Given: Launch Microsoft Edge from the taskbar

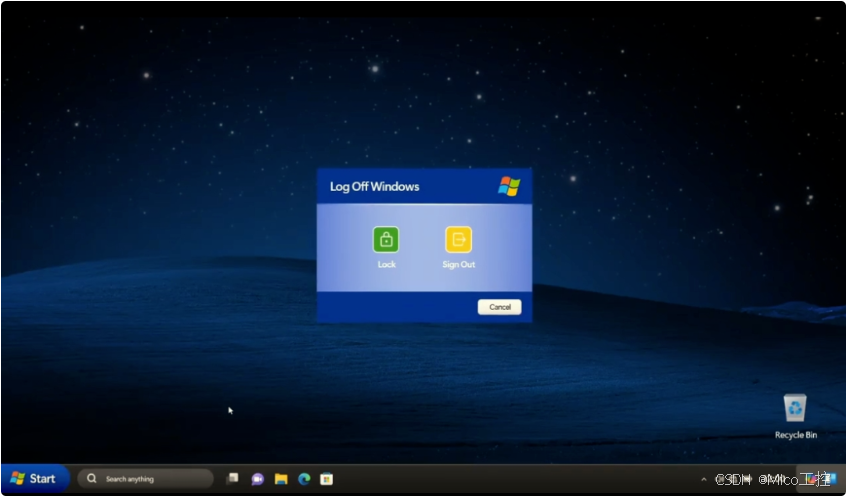Looking at the screenshot, I should point(304,479).
